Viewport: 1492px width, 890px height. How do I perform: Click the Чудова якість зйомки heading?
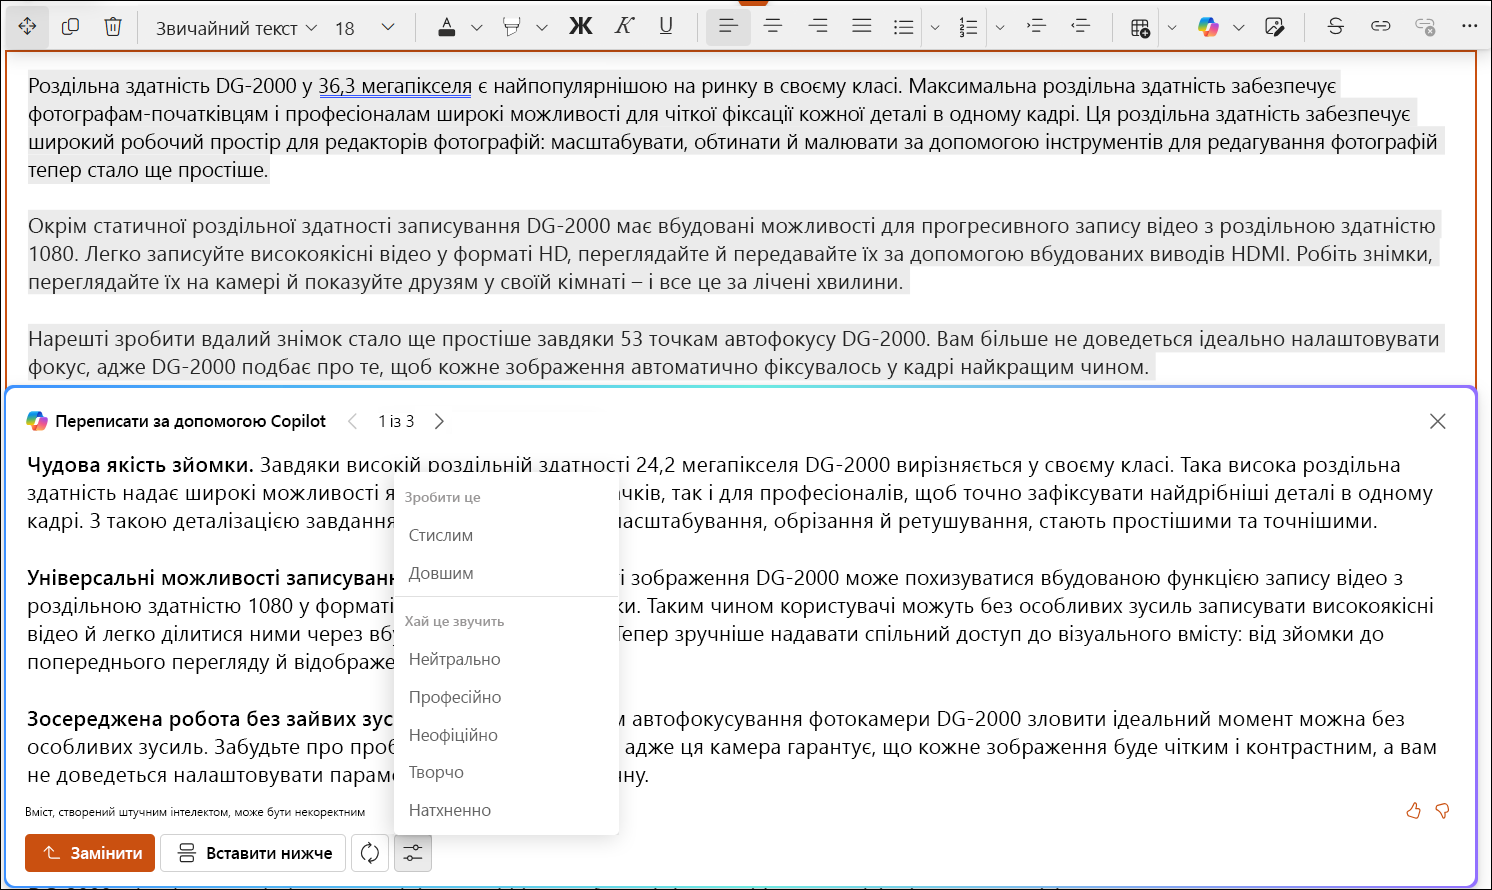pos(140,465)
